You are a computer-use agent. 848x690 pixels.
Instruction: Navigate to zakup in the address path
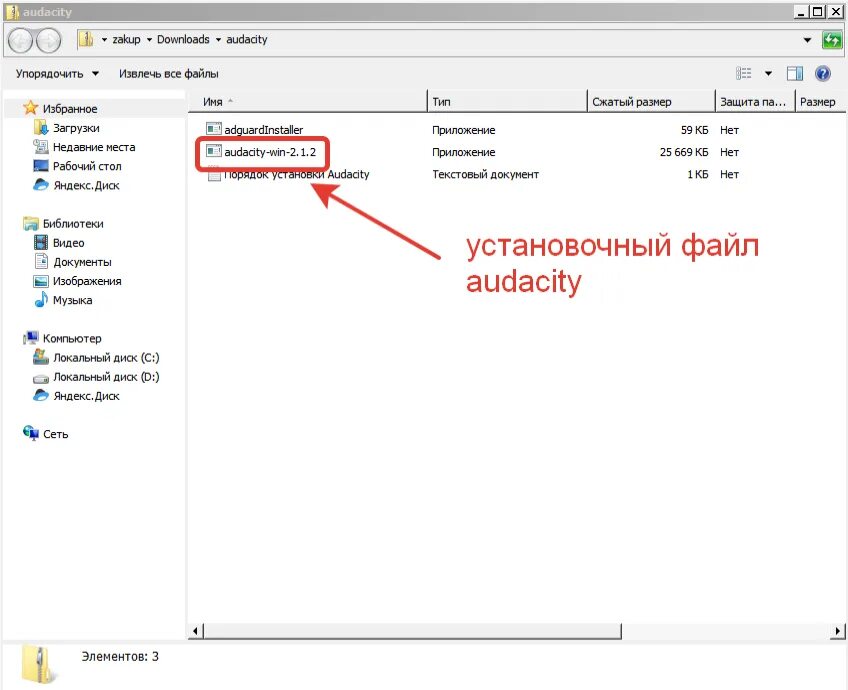127,39
